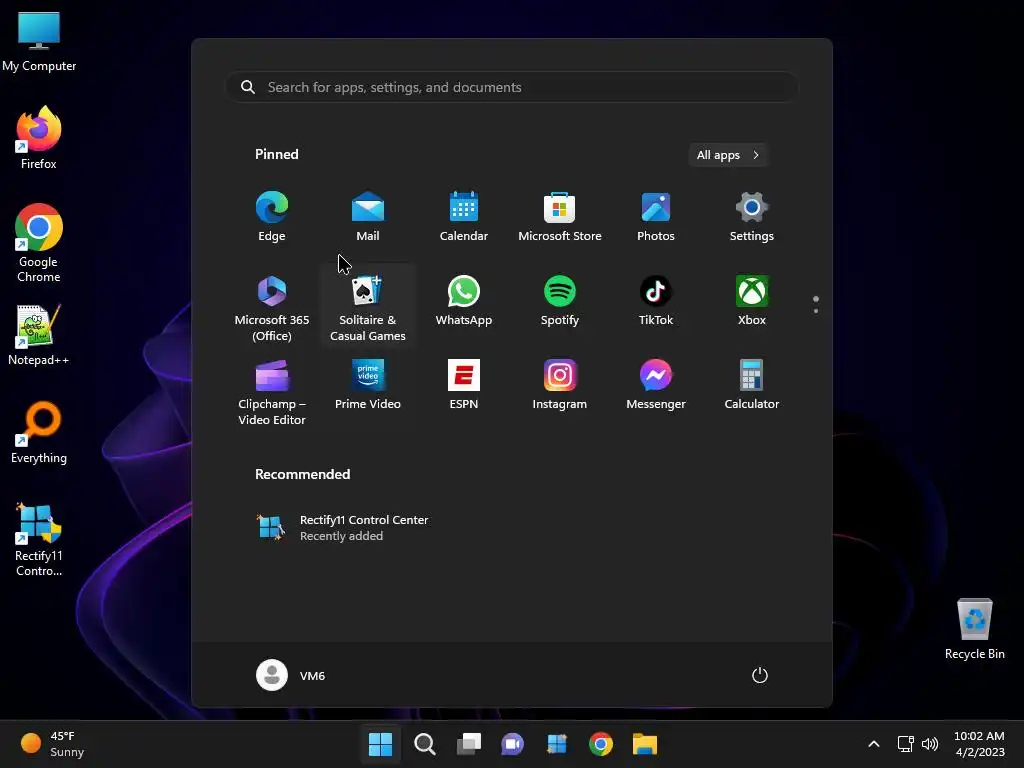Open the VM6 user account menu
This screenshot has width=1024, height=768.
pyautogui.click(x=291, y=675)
